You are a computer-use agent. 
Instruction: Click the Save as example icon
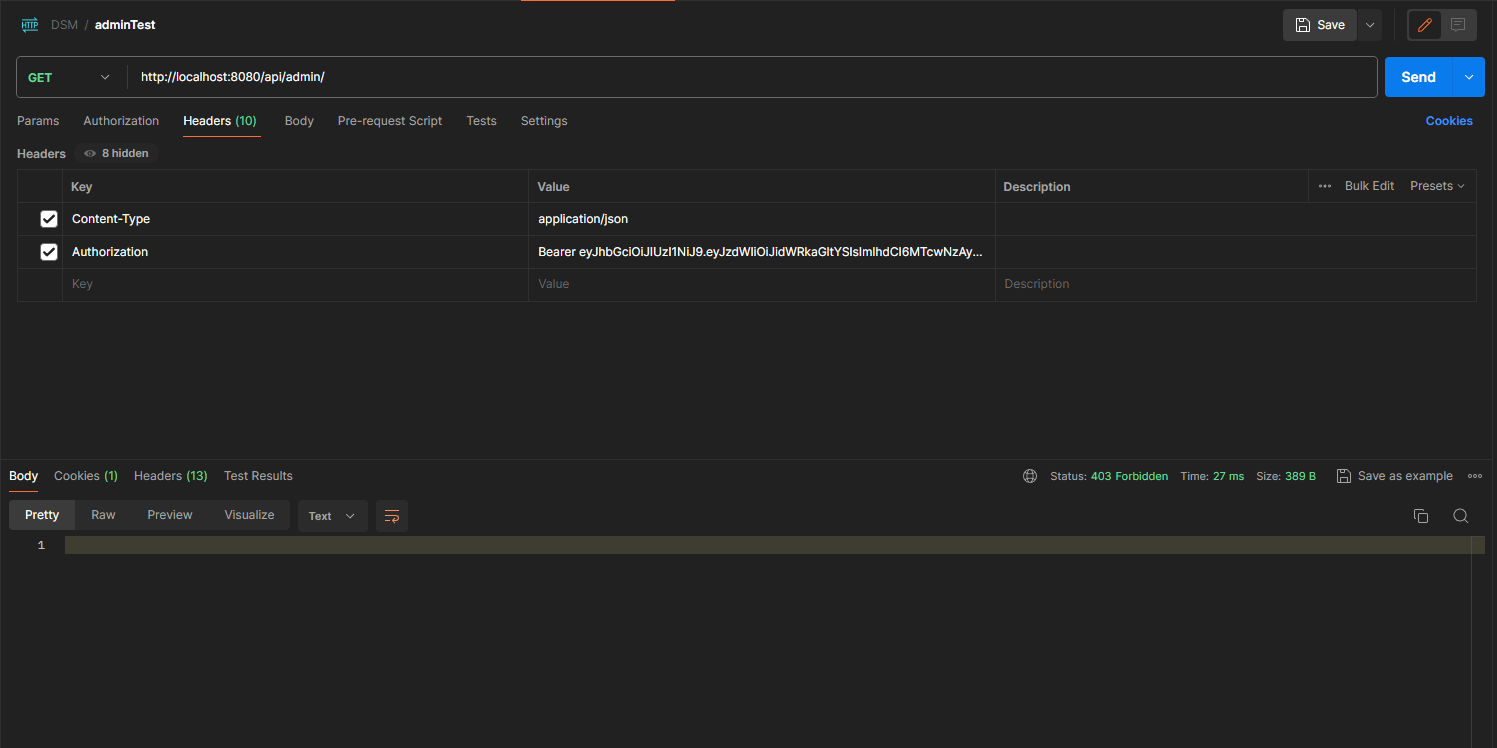pyautogui.click(x=1344, y=476)
